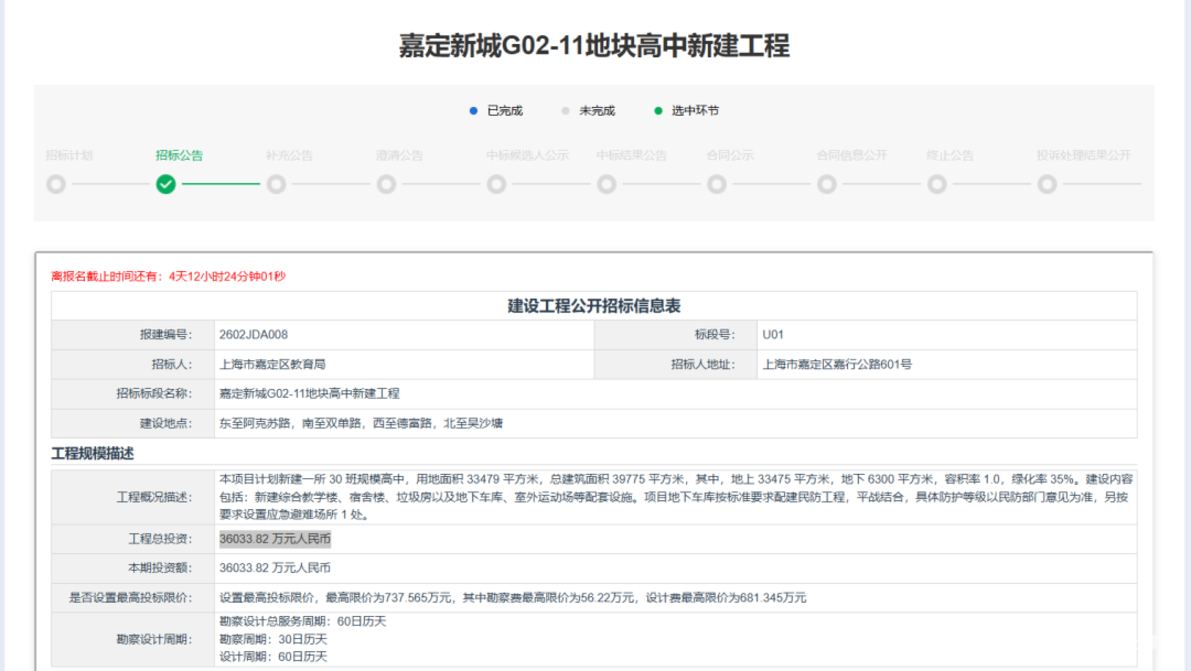The width and height of the screenshot is (1191, 671).
Task: Click the 是否设置最高投标限价 field label
Action: [131, 598]
